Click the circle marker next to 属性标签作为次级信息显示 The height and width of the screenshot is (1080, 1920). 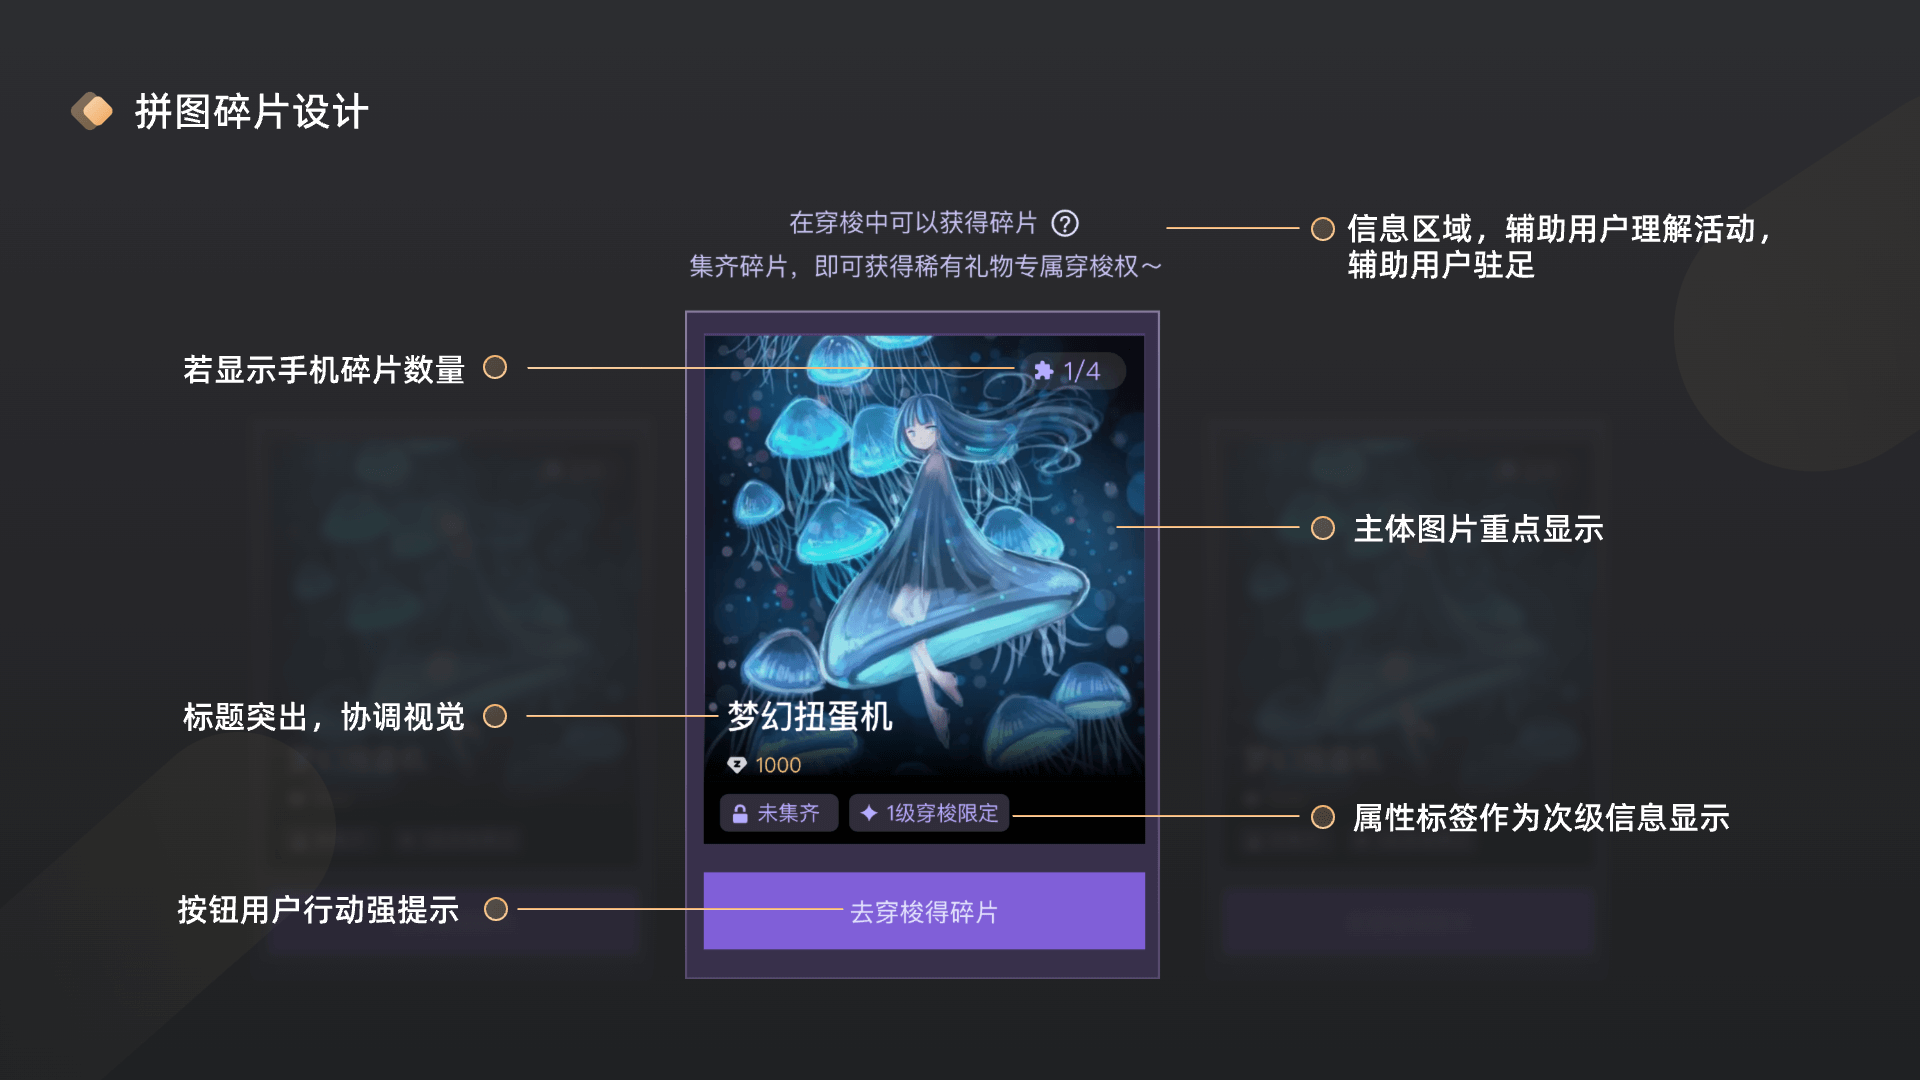pyautogui.click(x=1323, y=817)
